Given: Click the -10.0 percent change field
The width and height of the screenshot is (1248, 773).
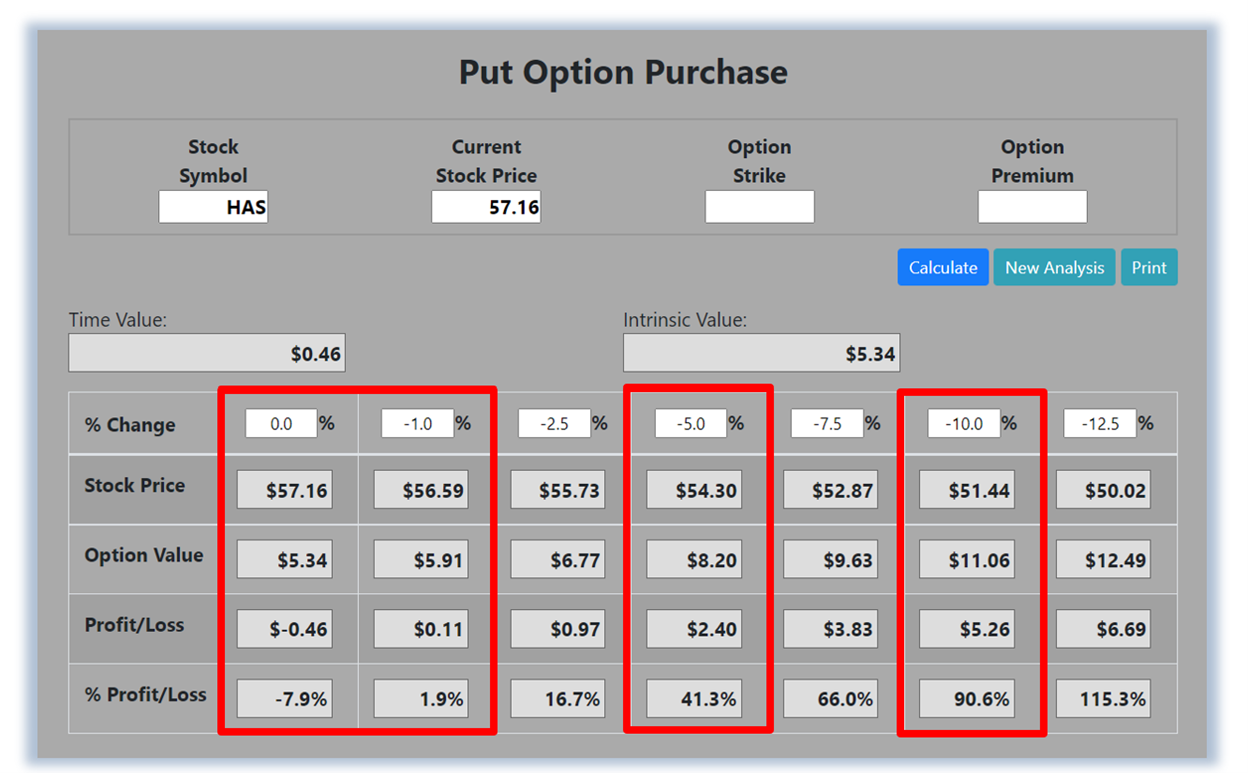Looking at the screenshot, I should point(964,424).
